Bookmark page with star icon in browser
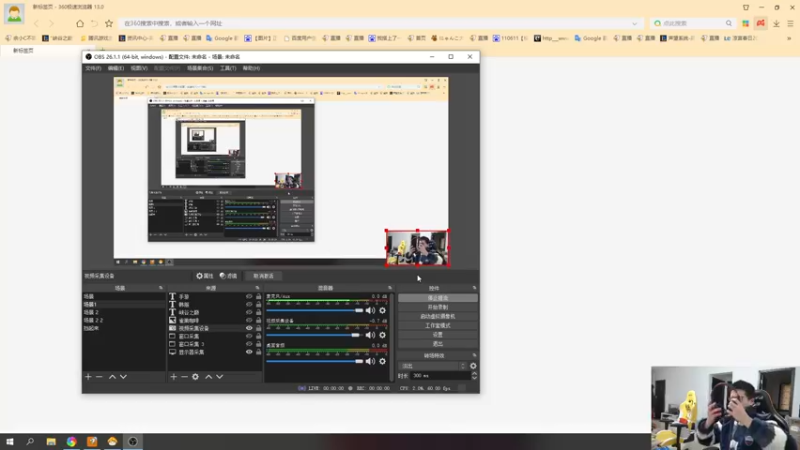This screenshot has width=800, height=450. (109, 23)
